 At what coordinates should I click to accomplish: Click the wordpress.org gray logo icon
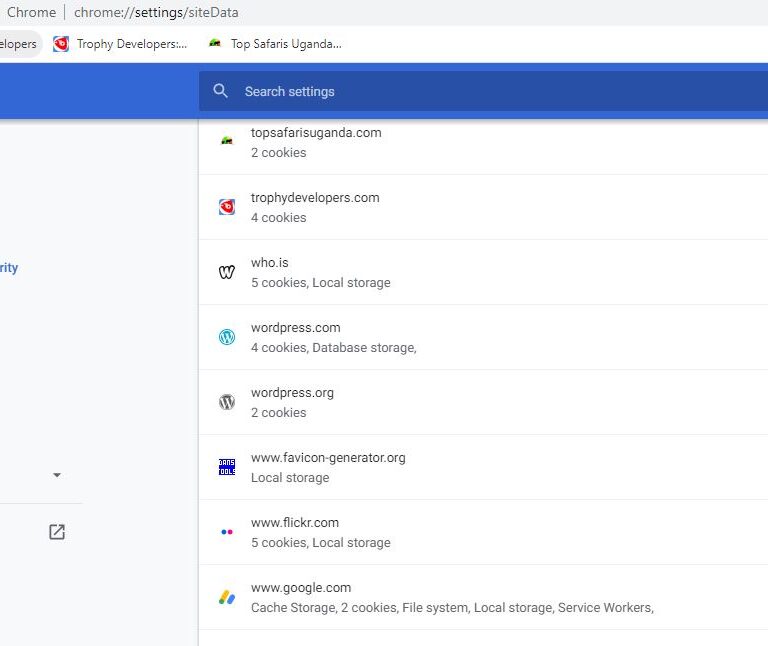227,402
